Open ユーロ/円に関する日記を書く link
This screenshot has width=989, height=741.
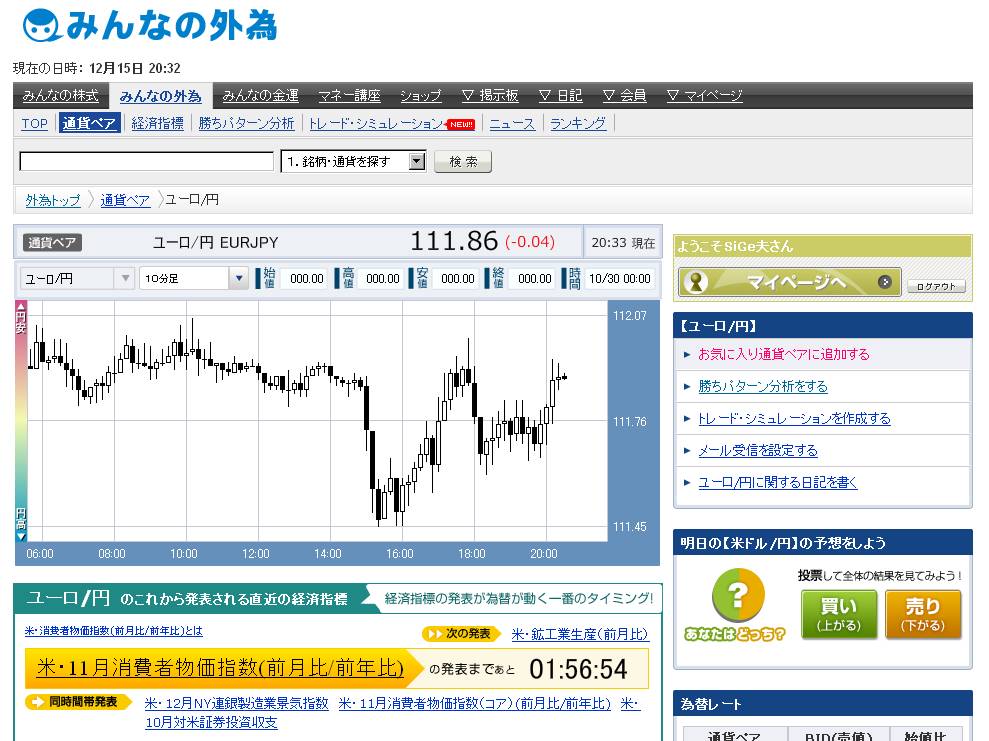click(x=778, y=482)
